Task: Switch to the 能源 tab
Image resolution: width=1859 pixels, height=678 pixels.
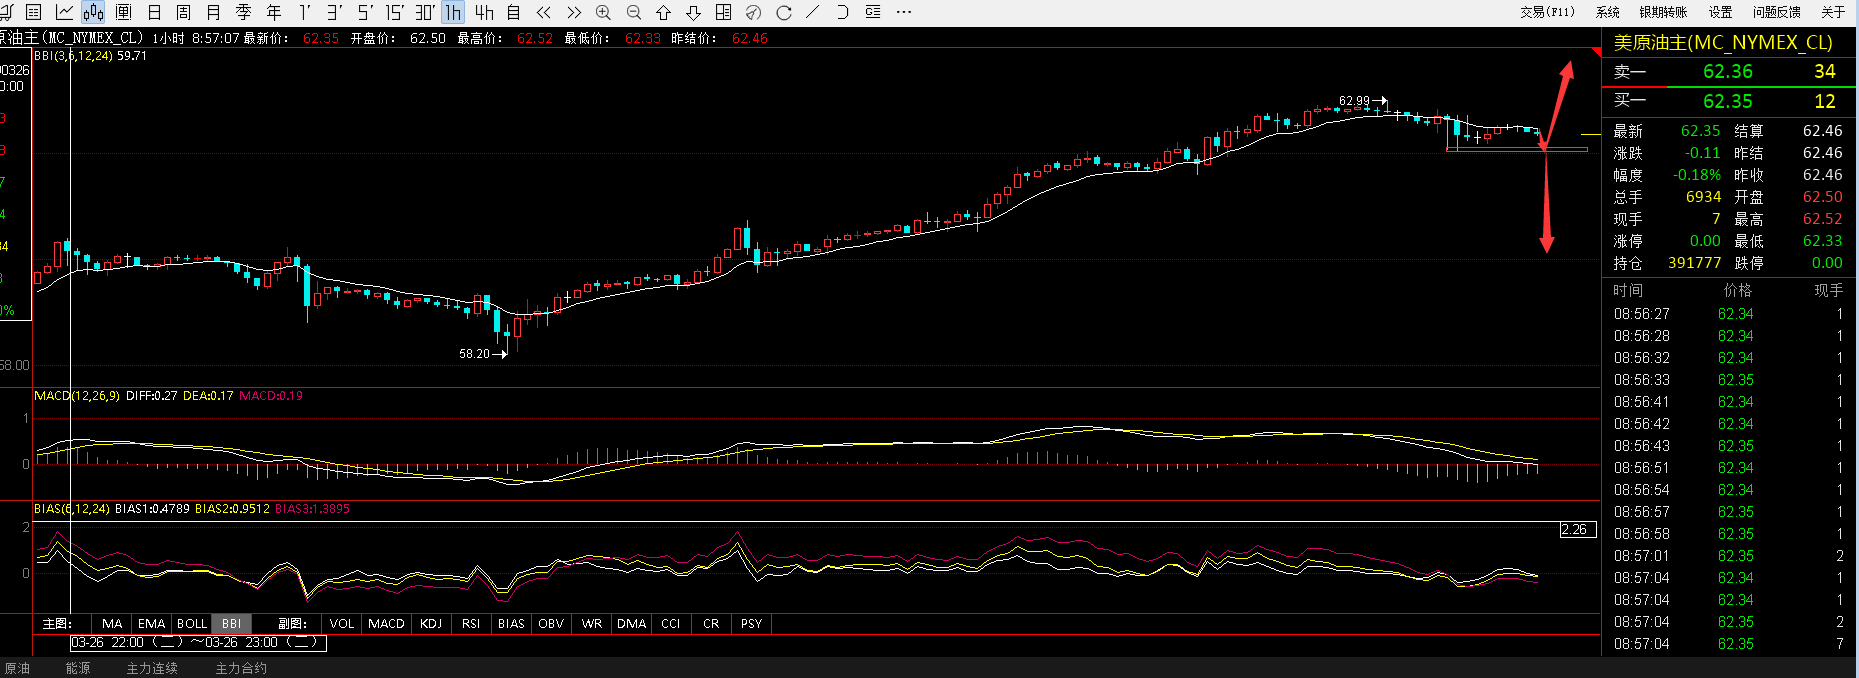Action: (78, 668)
